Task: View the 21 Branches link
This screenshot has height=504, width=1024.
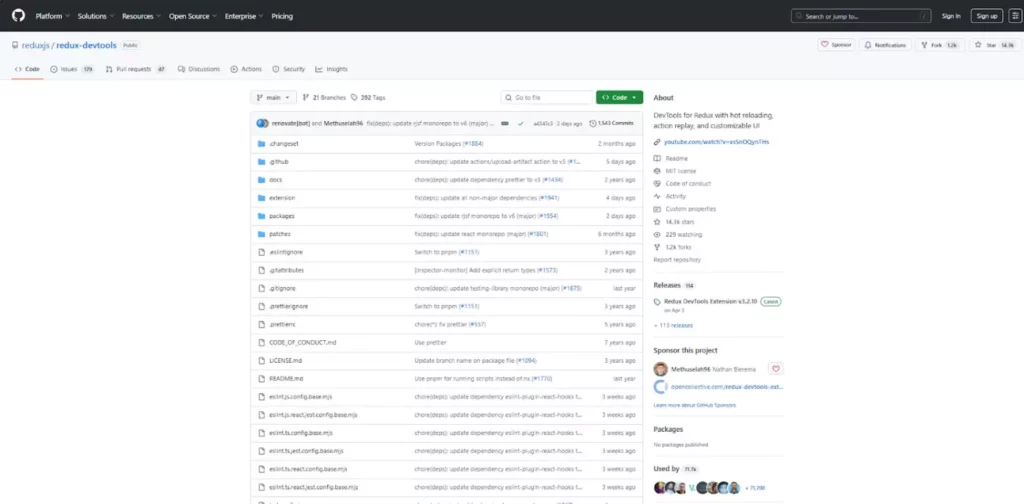Action: (324, 97)
